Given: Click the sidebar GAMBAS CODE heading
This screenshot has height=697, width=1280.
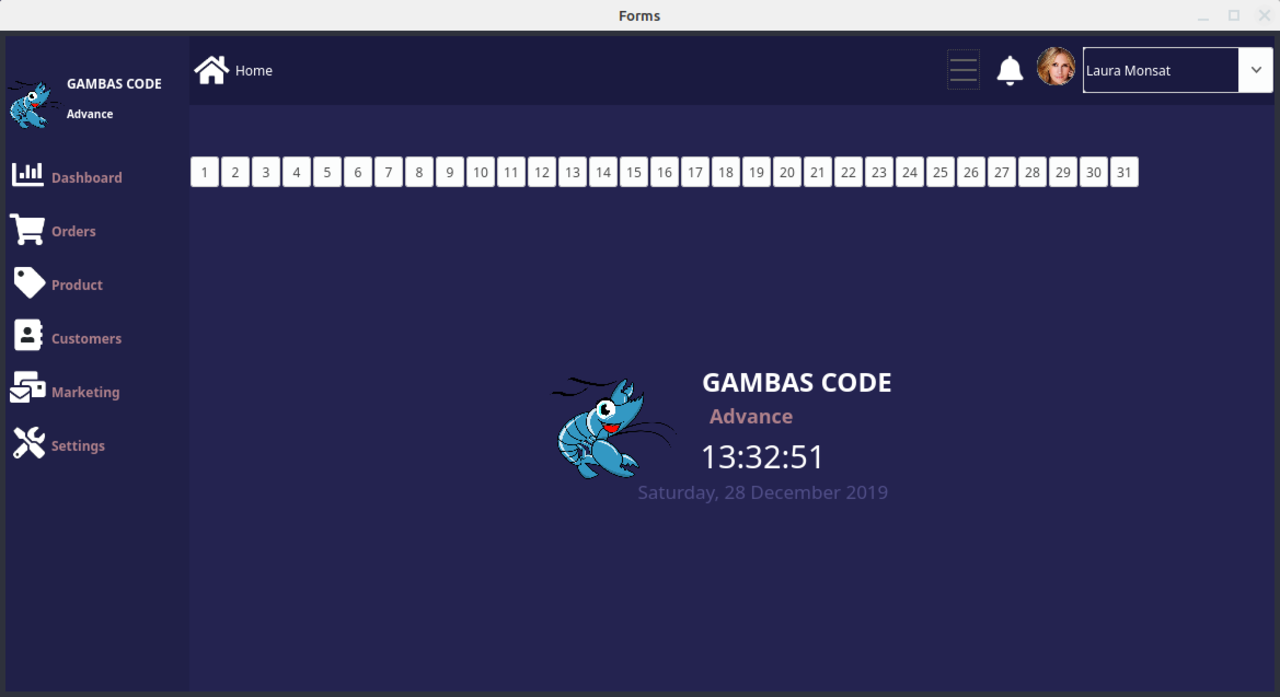Looking at the screenshot, I should 114,84.
